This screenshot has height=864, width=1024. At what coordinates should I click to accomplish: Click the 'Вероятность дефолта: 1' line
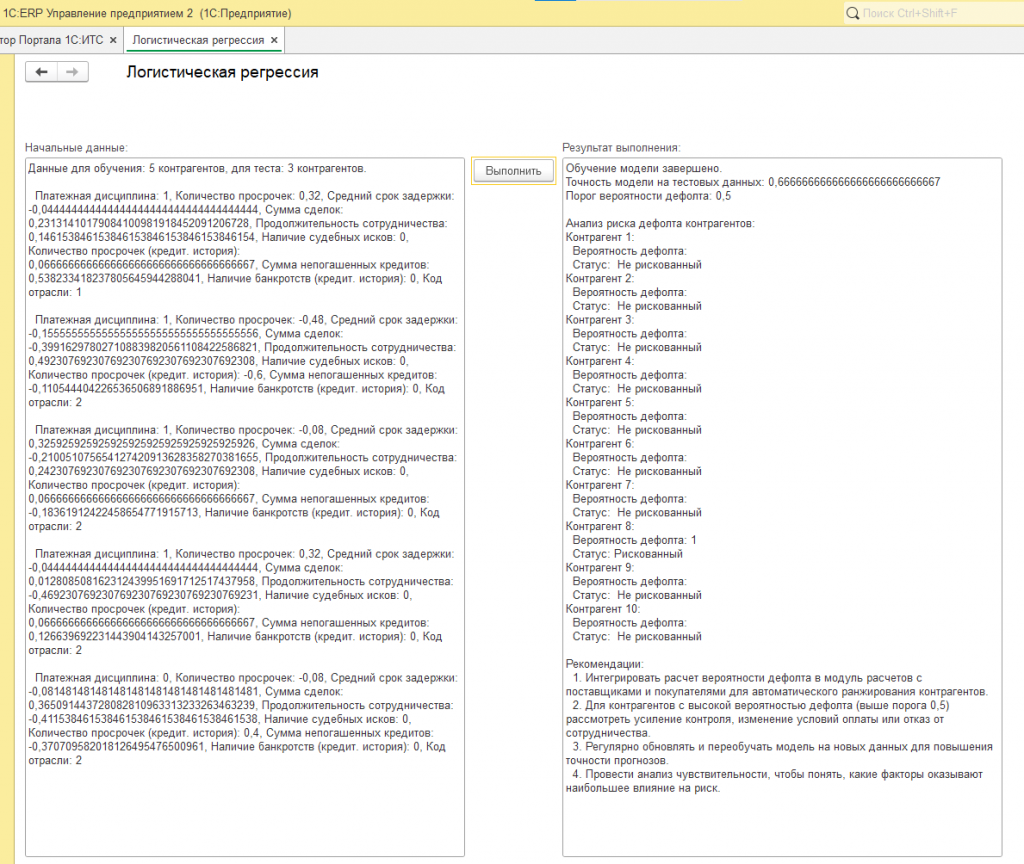click(635, 540)
